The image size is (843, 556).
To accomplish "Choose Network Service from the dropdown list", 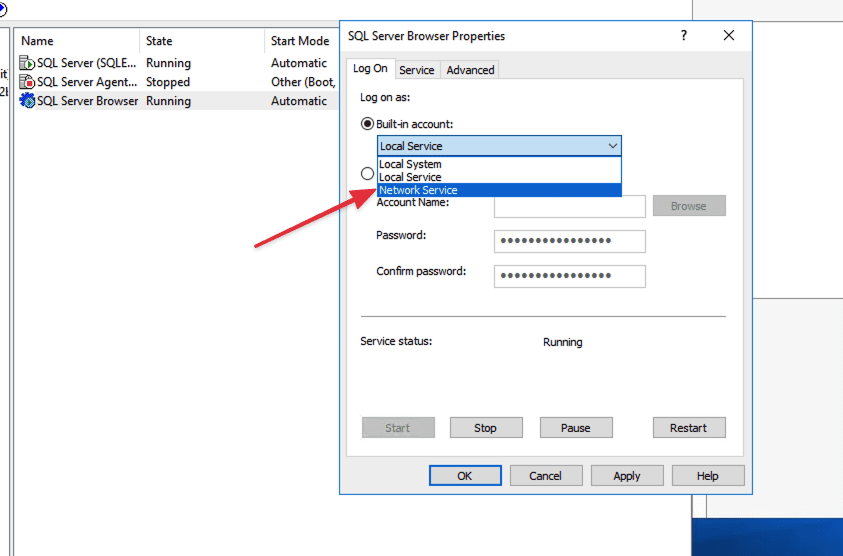I will click(x=499, y=190).
